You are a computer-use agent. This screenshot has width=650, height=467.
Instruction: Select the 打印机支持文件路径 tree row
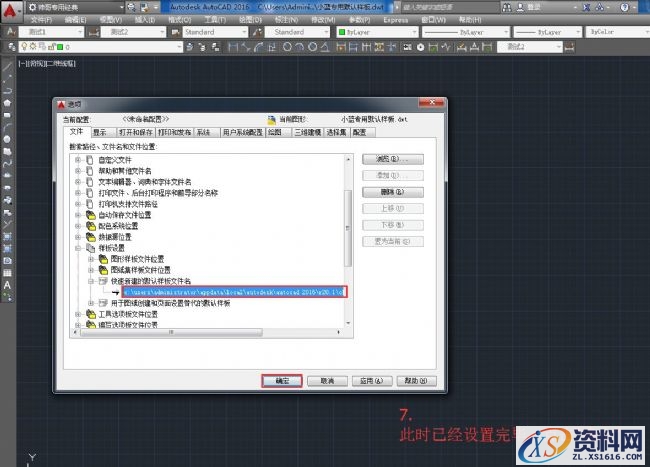pyautogui.click(x=128, y=204)
